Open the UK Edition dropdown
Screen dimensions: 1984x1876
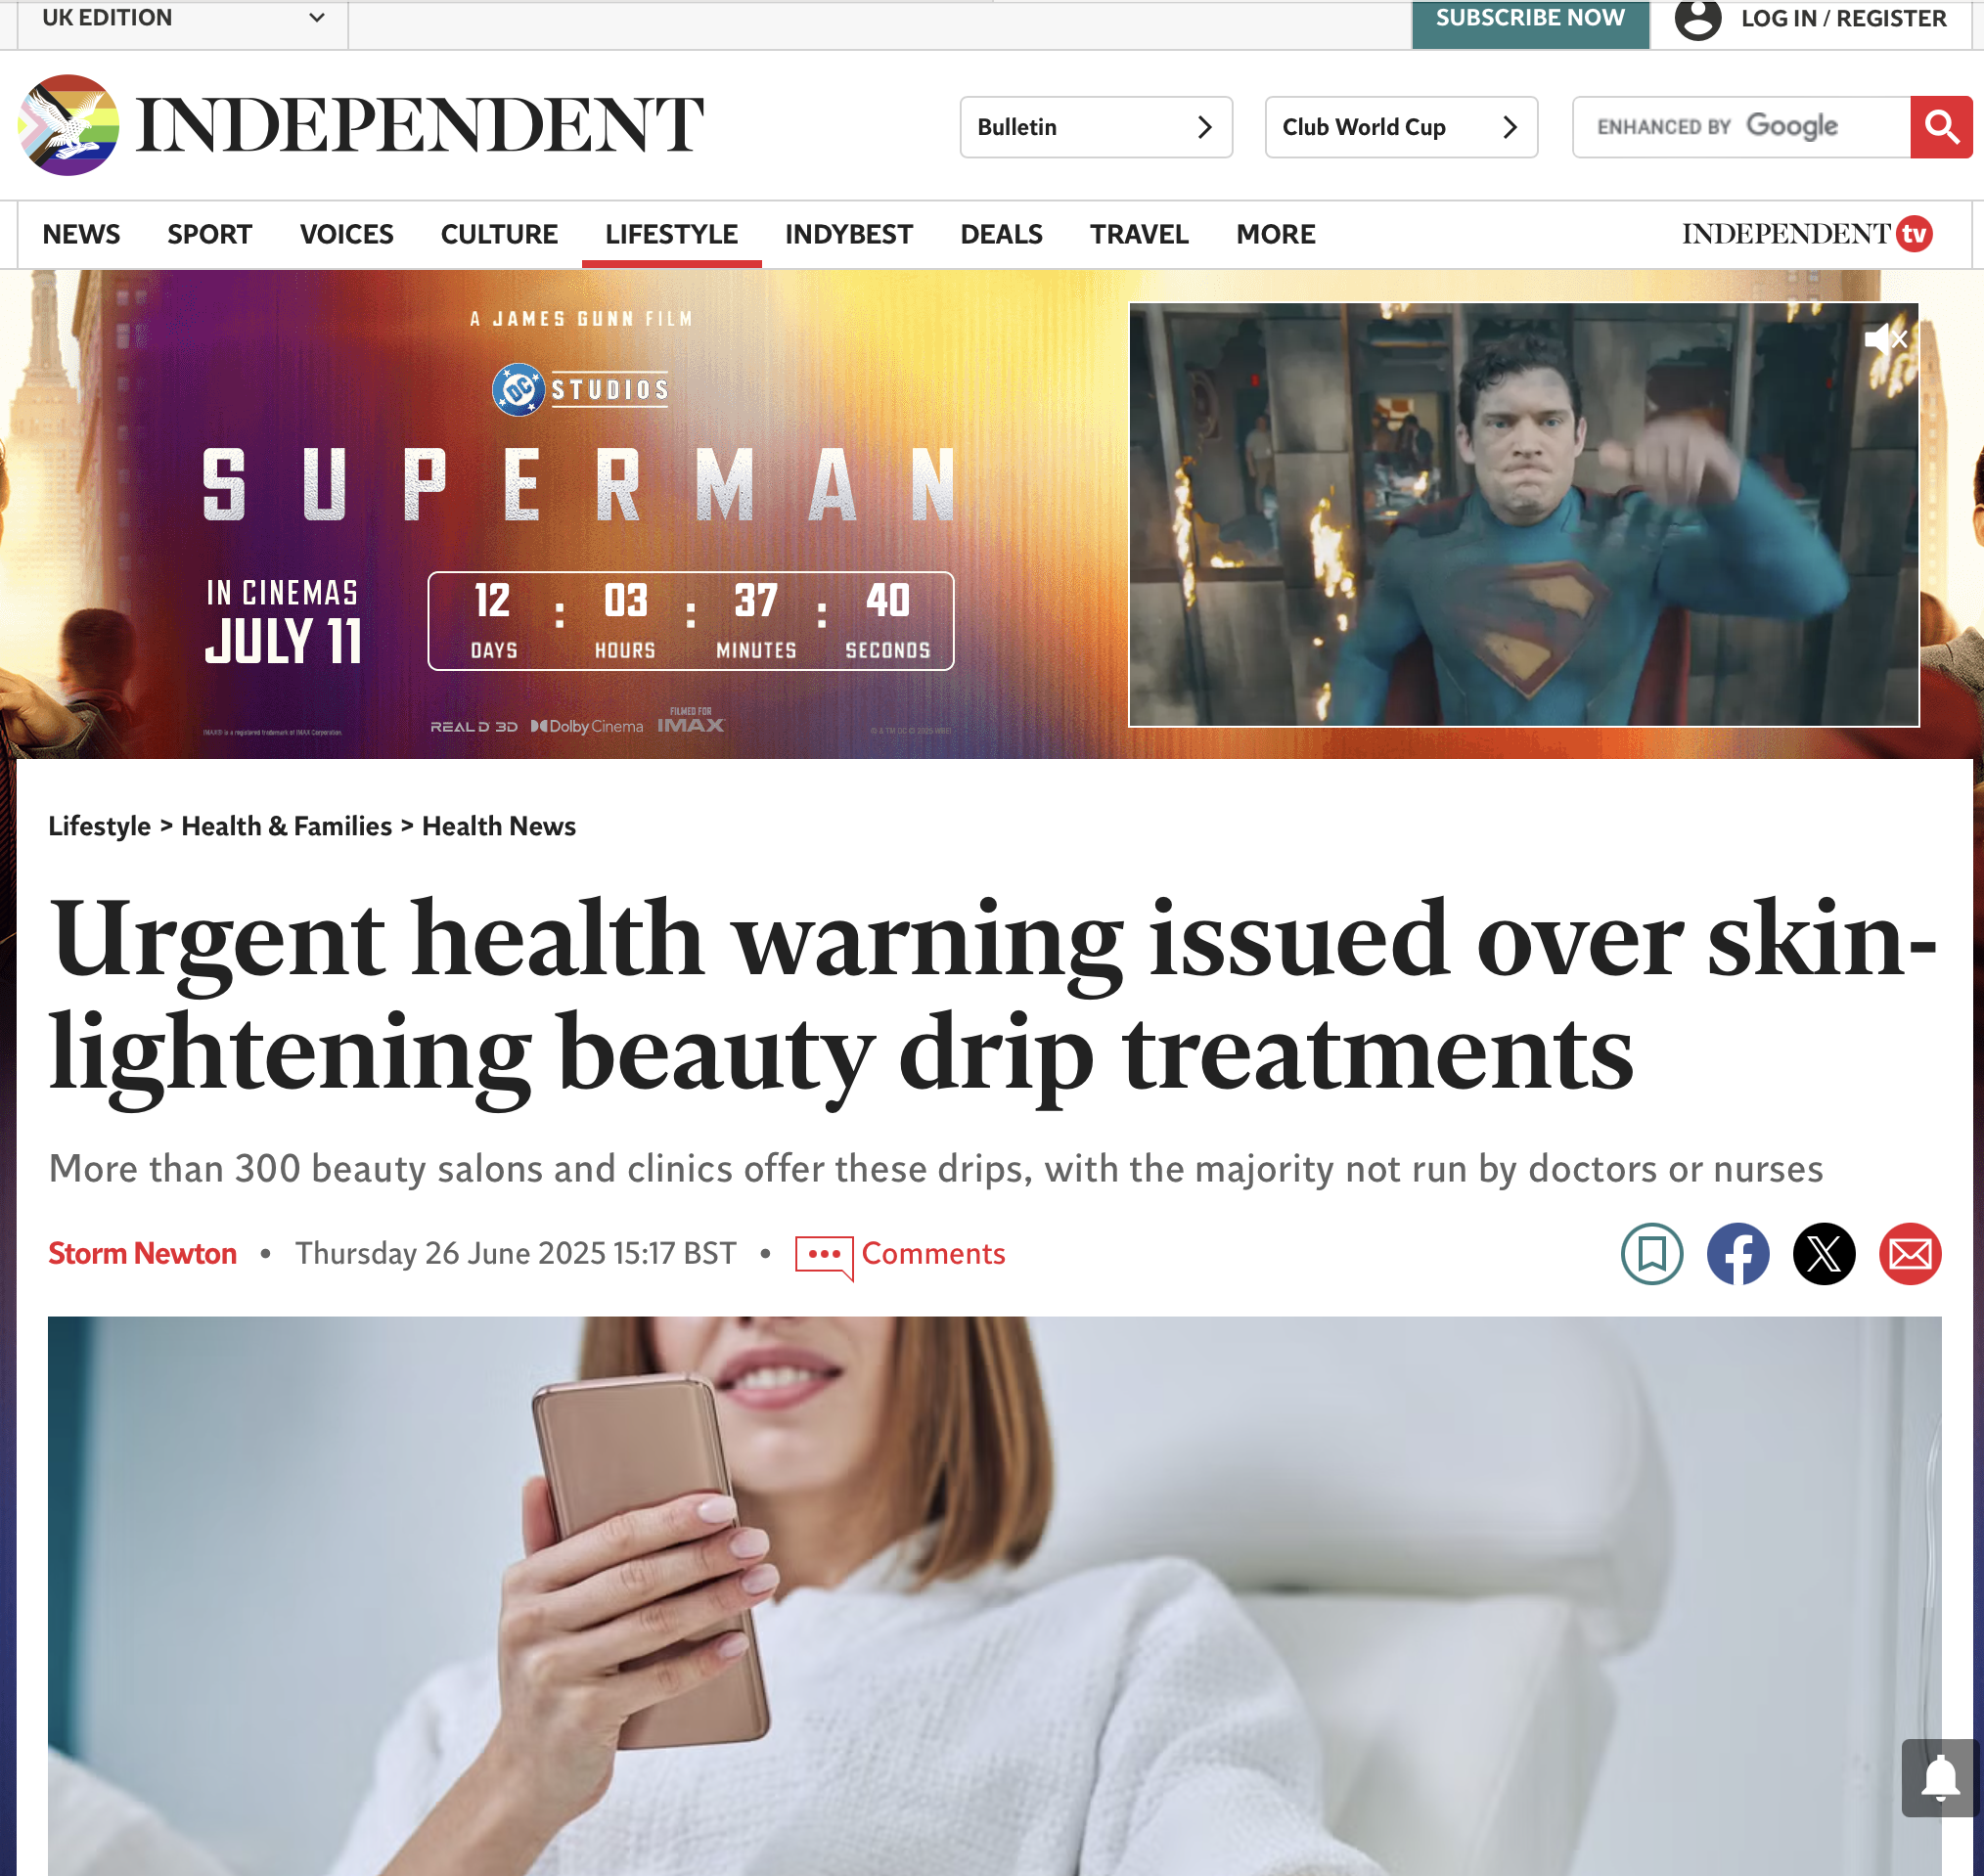(x=183, y=18)
